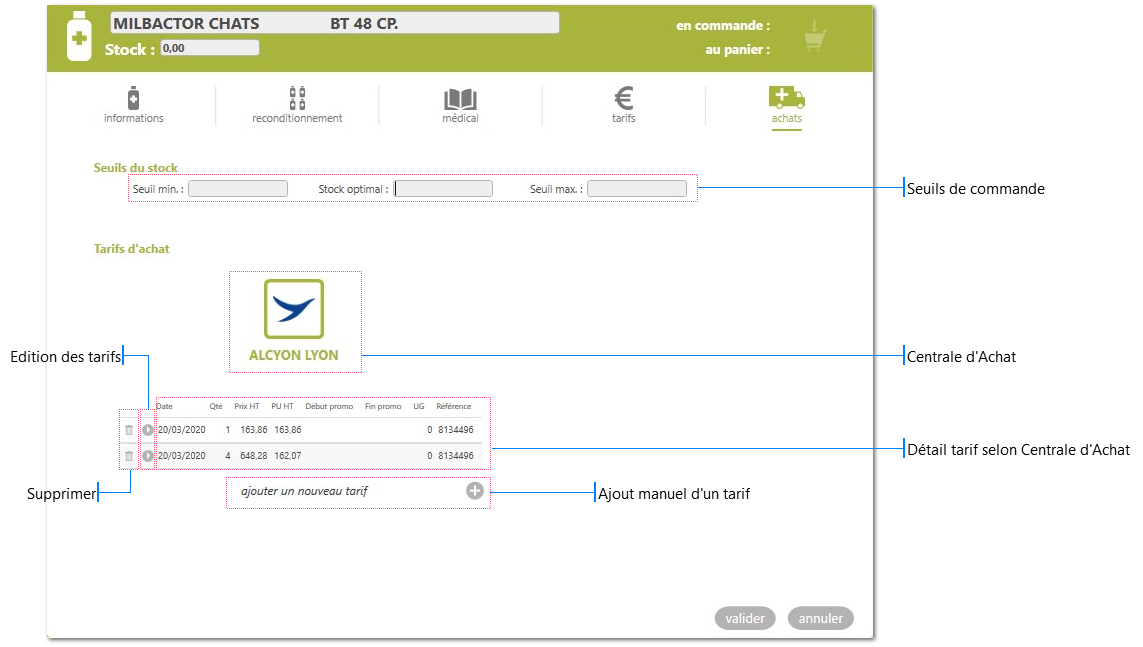
Task: Click the Prix HT column header
Action: [246, 407]
